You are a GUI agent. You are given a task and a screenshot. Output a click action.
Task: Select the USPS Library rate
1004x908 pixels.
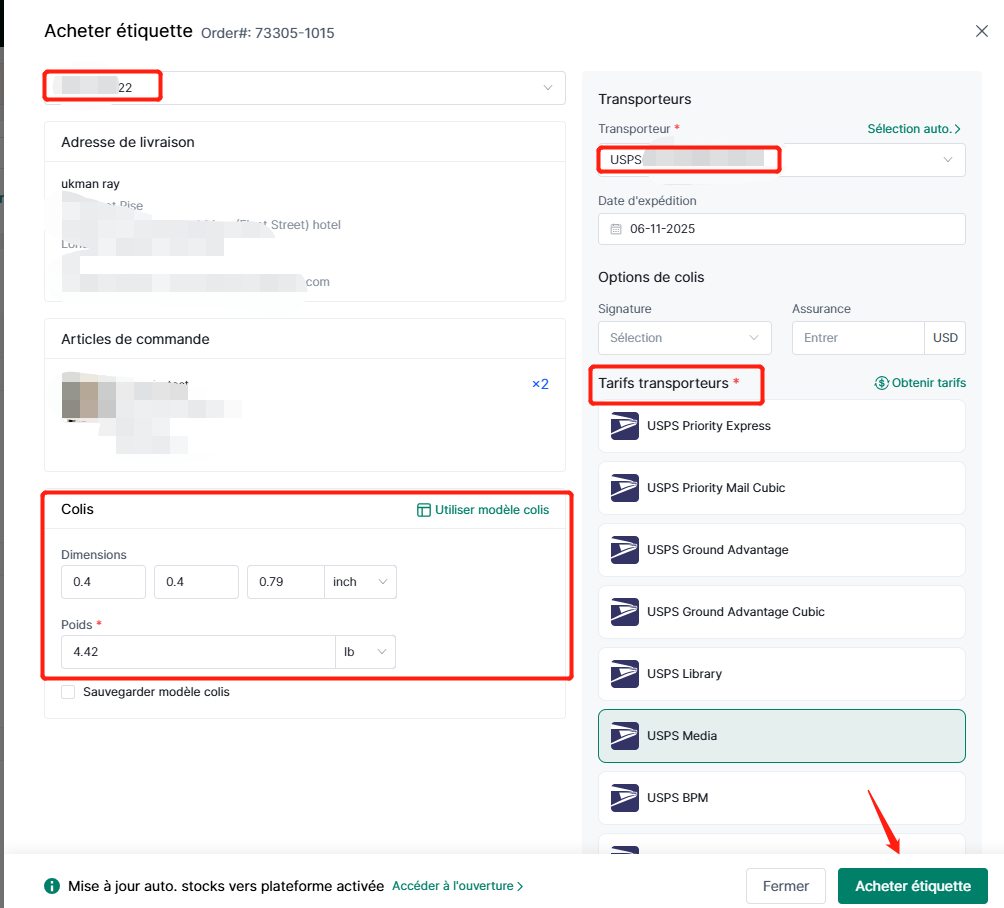(781, 674)
